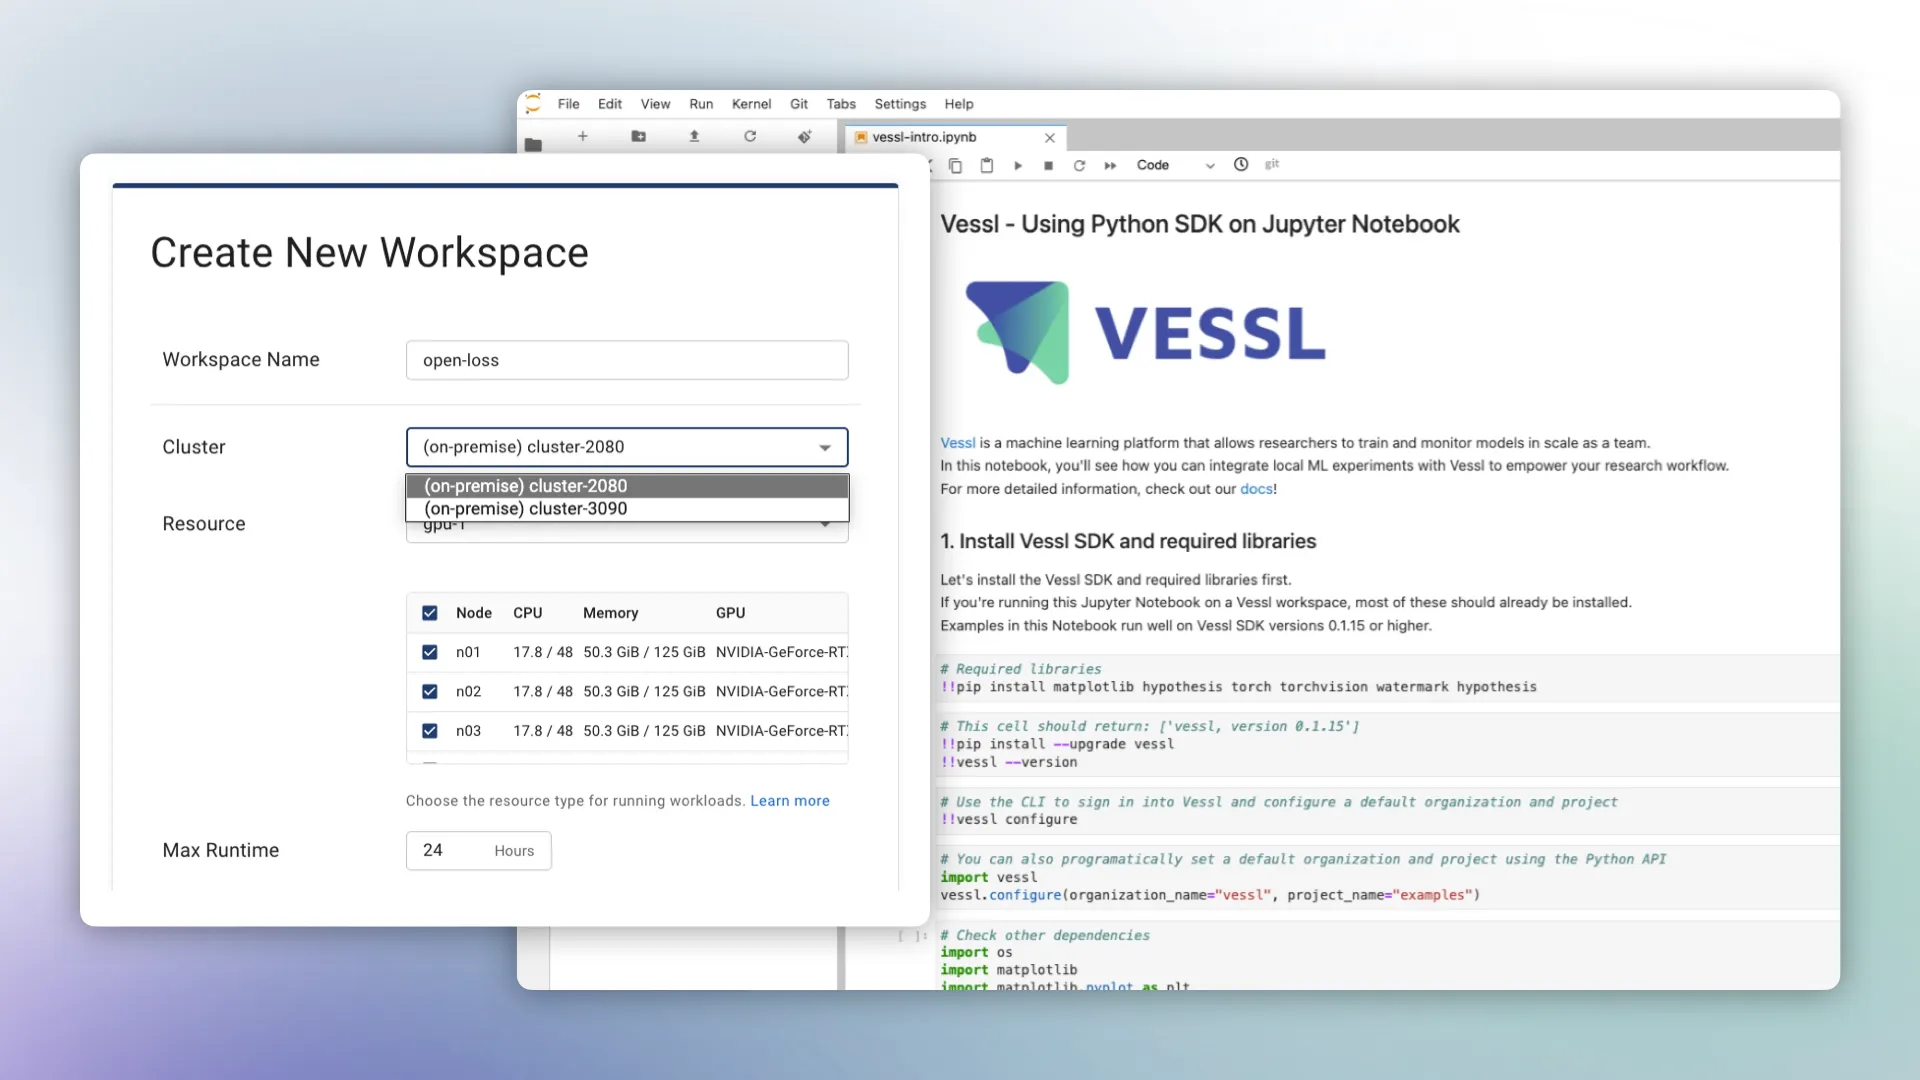Image resolution: width=1920 pixels, height=1080 pixels.
Task: Click the upload files icon
Action: pyautogui.click(x=694, y=136)
